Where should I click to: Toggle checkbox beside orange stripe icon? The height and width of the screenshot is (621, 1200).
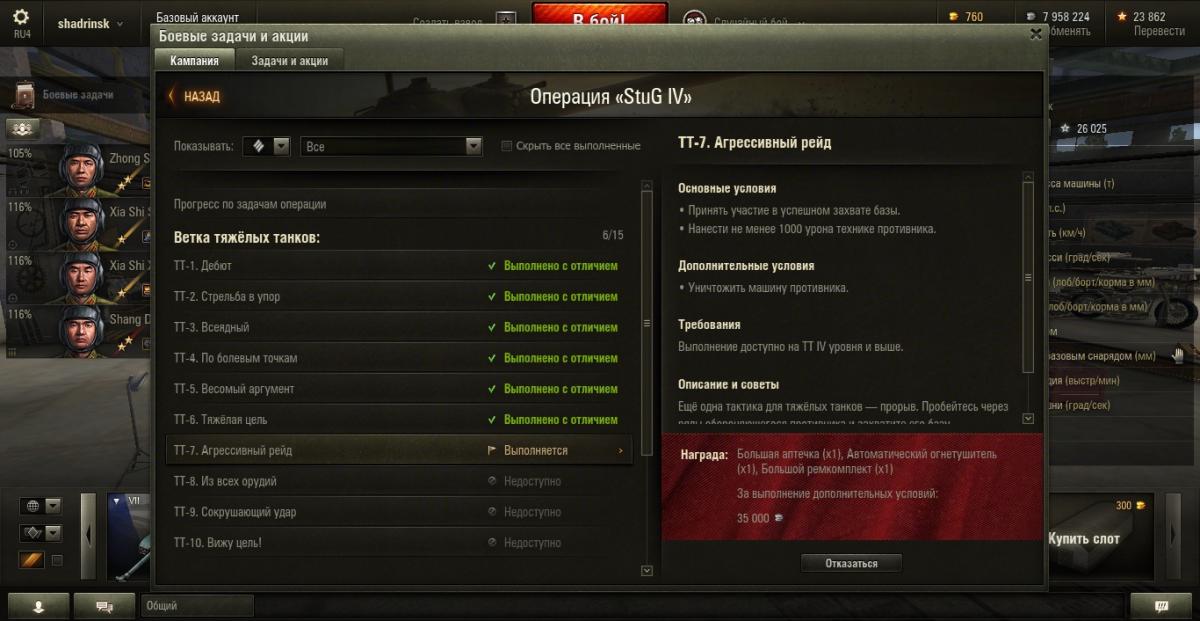57,560
